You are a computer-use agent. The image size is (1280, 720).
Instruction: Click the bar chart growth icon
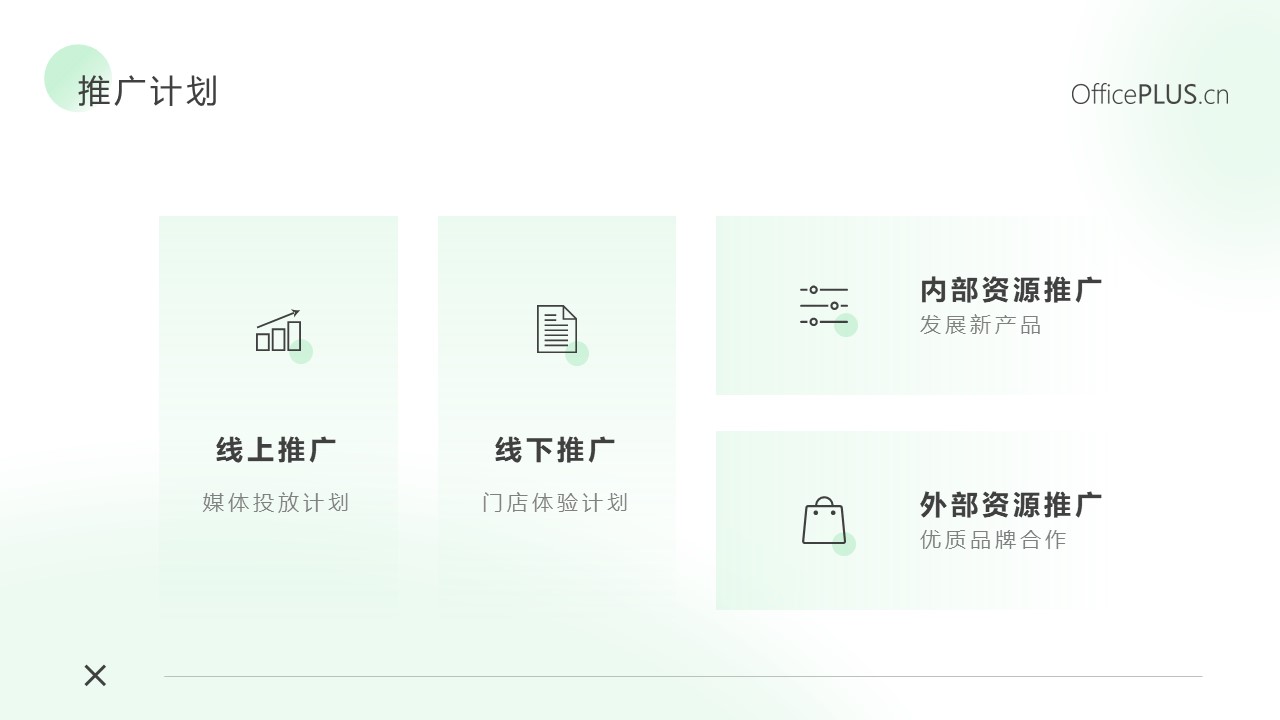point(278,330)
